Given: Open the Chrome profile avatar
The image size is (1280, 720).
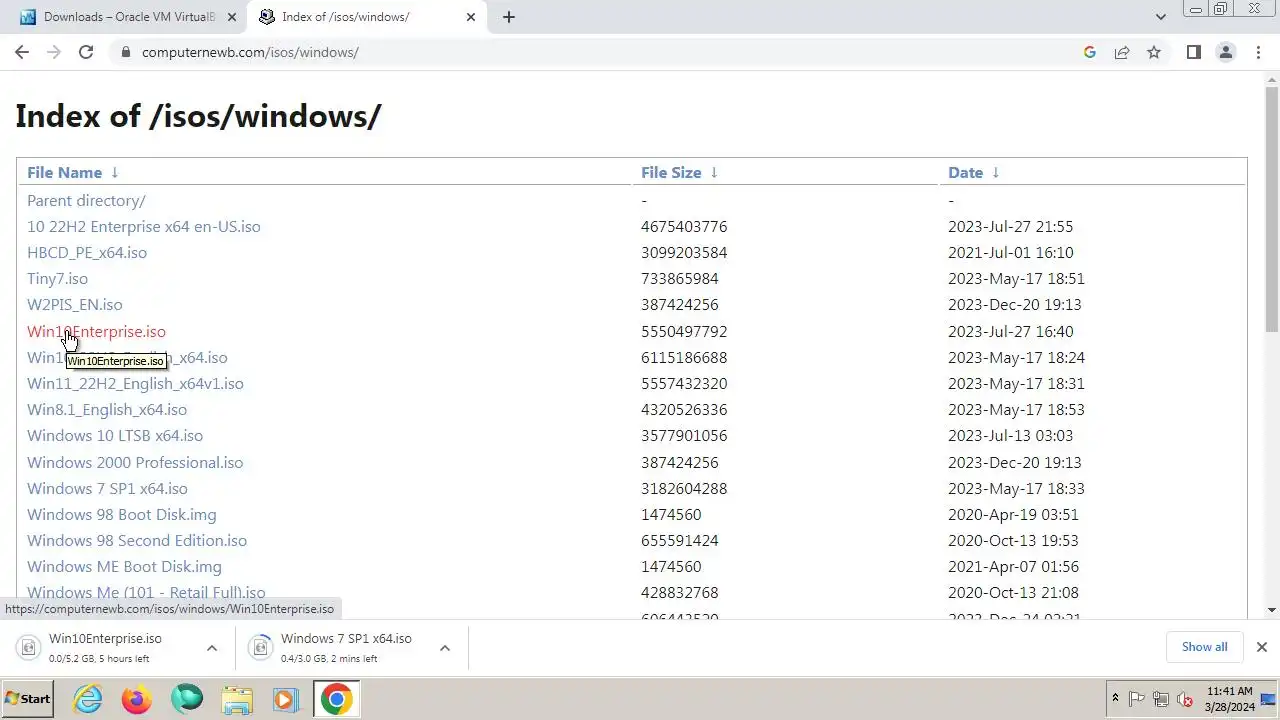Looking at the screenshot, I should (1225, 52).
